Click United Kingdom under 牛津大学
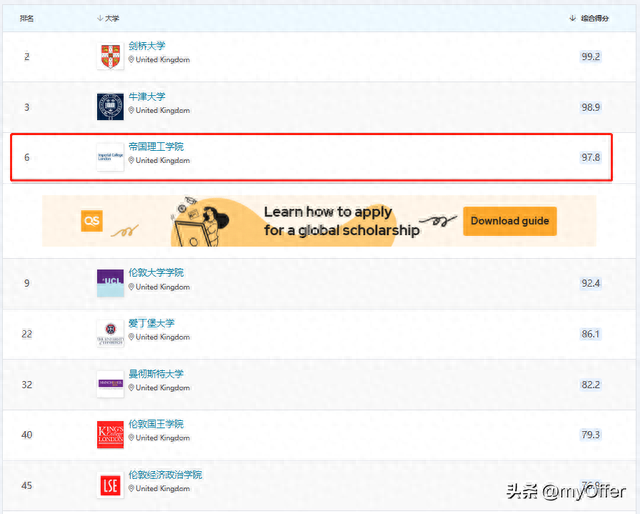 [x=163, y=110]
